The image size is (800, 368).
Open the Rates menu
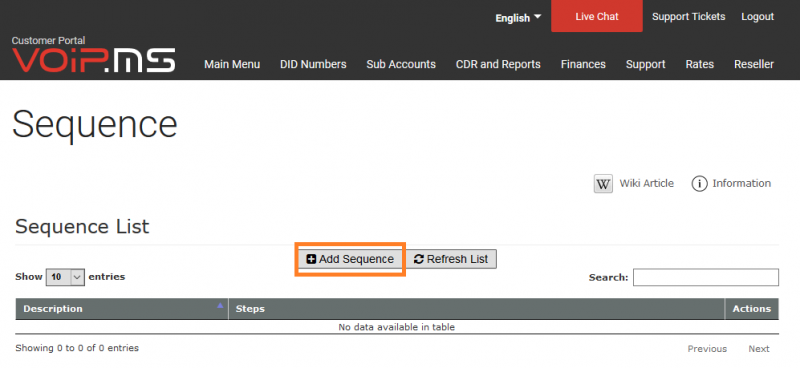point(699,64)
